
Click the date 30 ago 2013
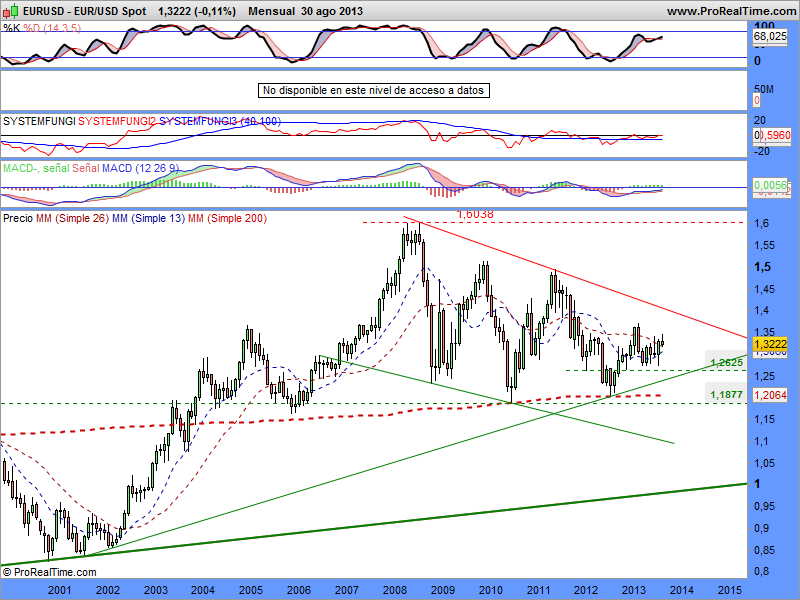tap(332, 11)
